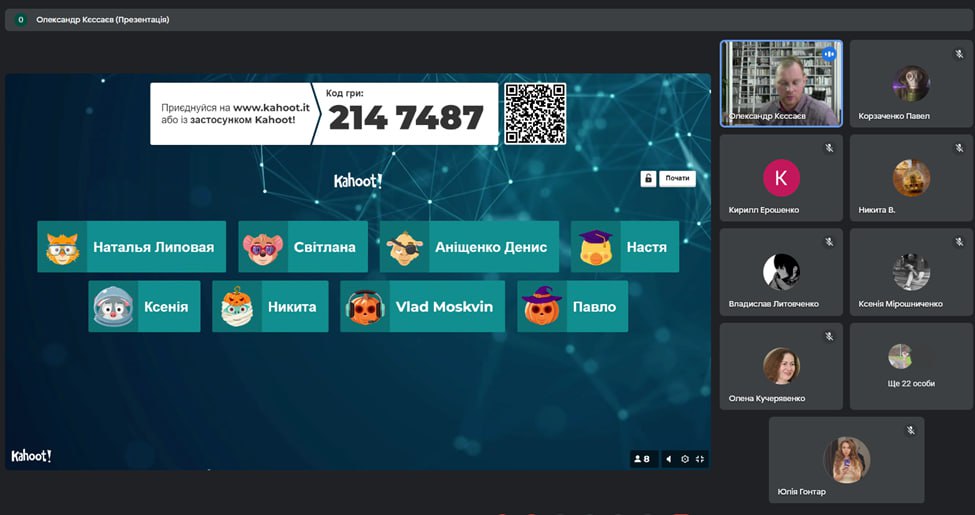
Task: Click the mummy pumpkin avatar of Никита
Action: (x=237, y=307)
